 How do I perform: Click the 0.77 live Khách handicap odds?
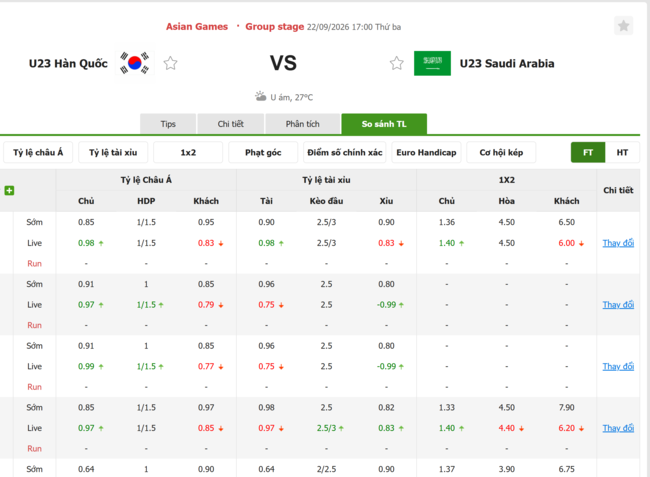[206, 366]
